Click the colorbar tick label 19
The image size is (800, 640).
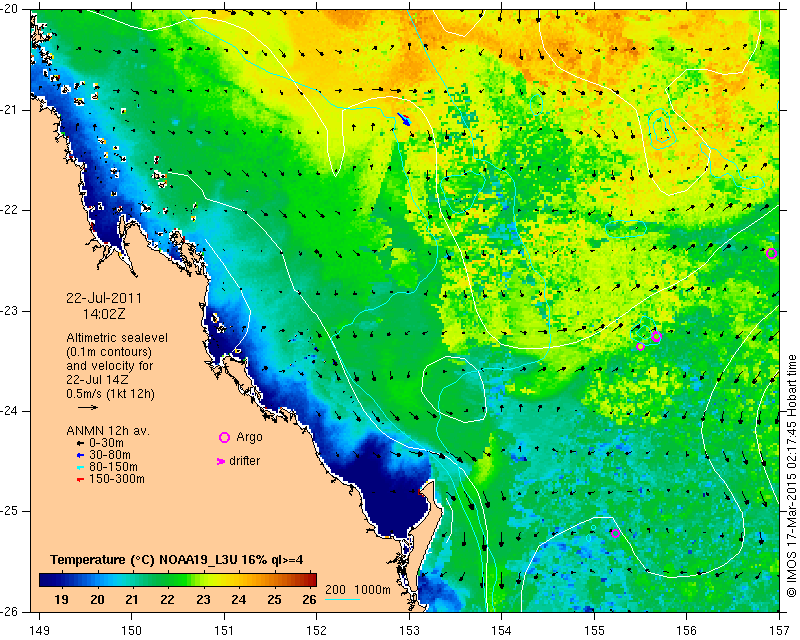point(61,599)
